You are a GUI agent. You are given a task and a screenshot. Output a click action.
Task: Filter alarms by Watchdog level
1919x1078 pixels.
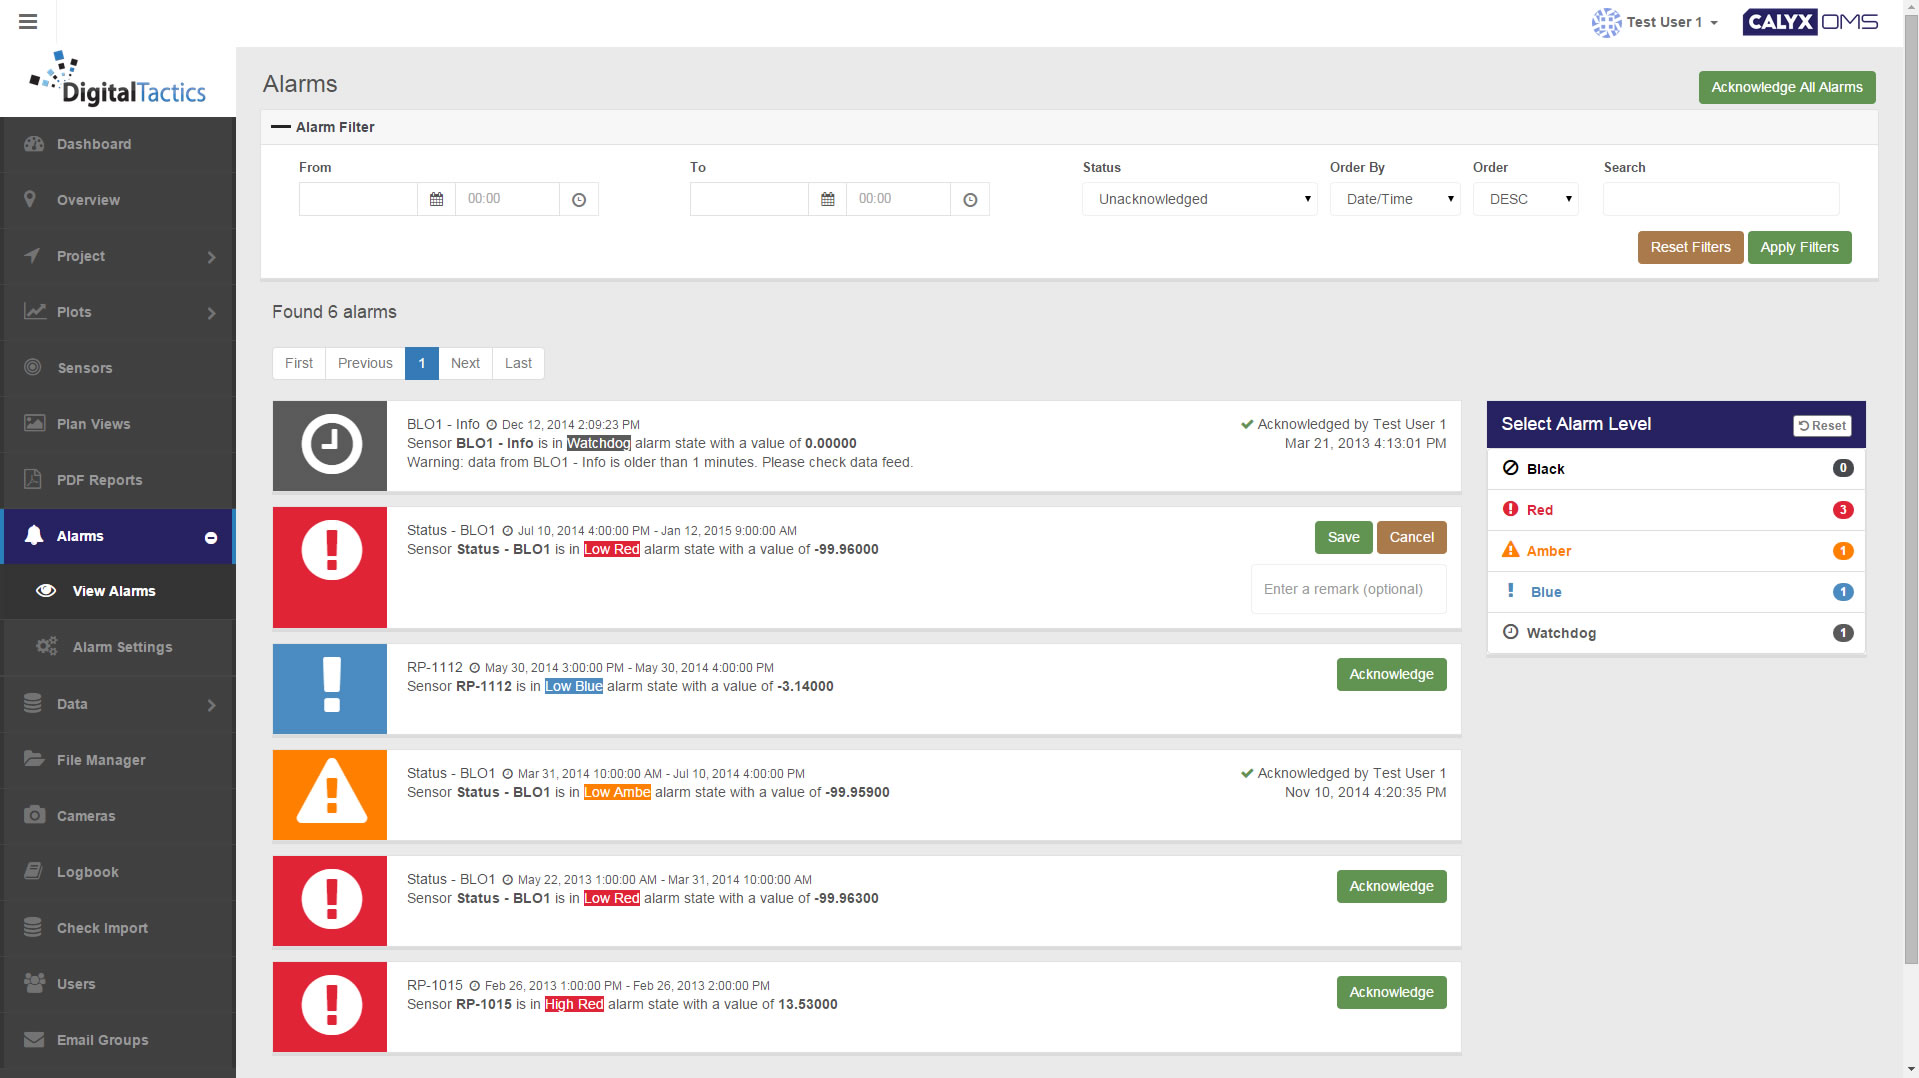click(1560, 633)
